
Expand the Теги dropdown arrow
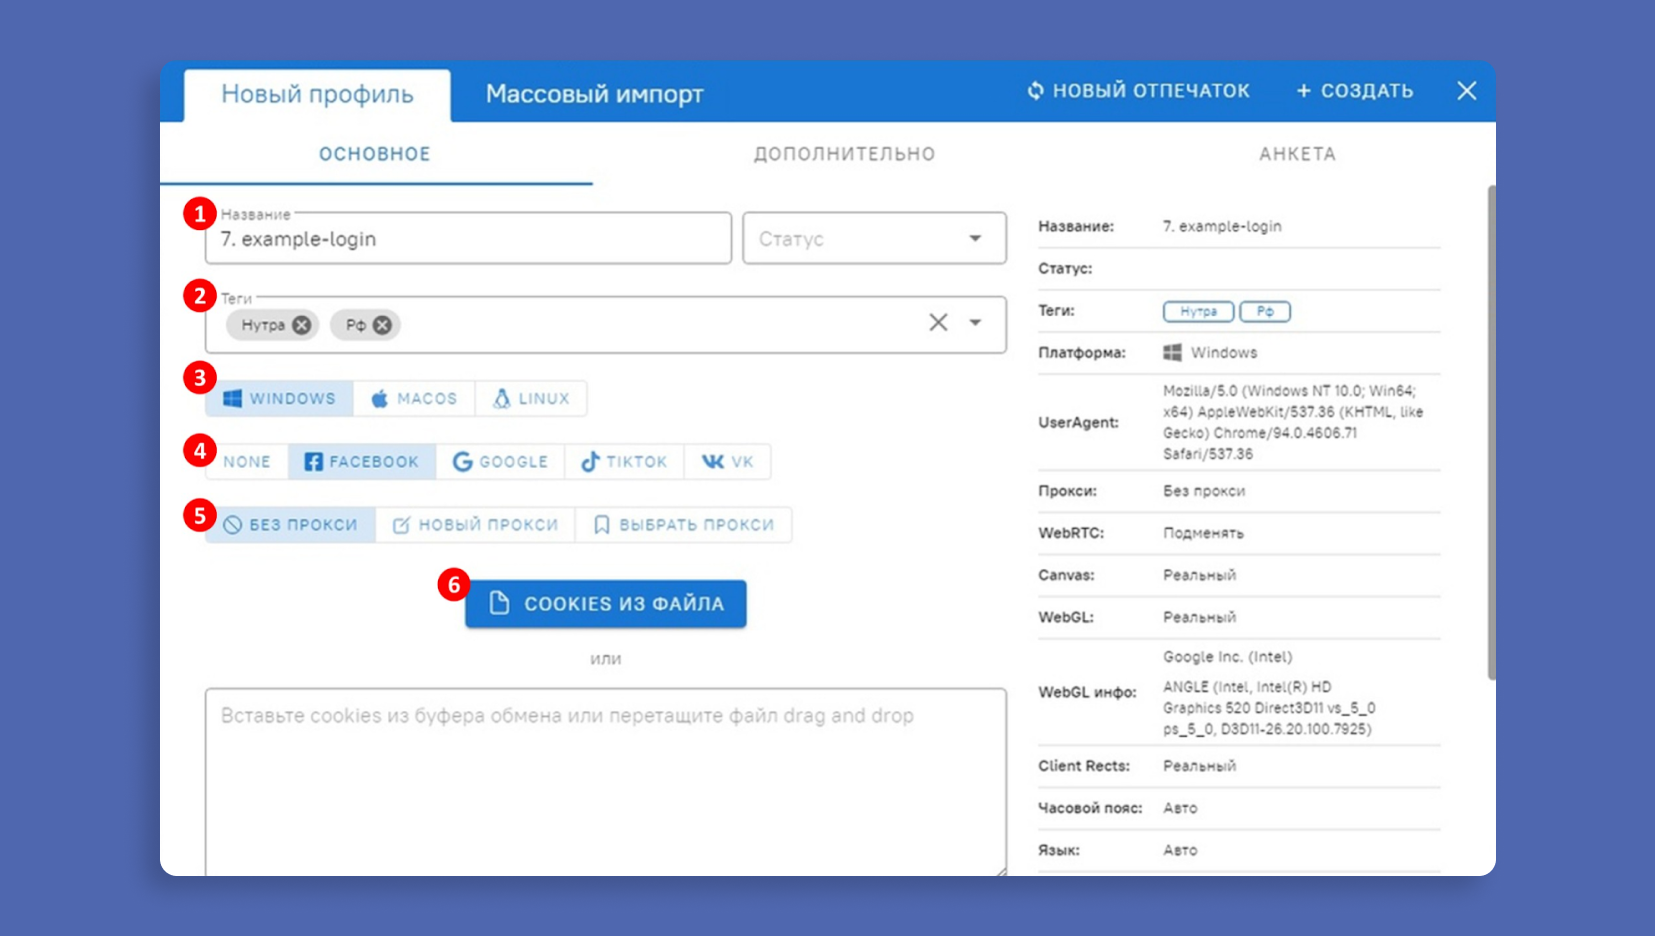(975, 322)
